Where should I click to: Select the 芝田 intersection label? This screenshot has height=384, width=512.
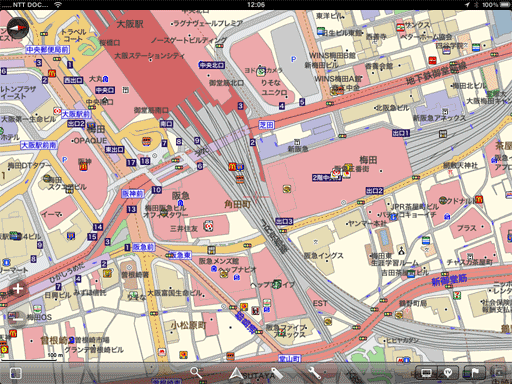pos(266,125)
